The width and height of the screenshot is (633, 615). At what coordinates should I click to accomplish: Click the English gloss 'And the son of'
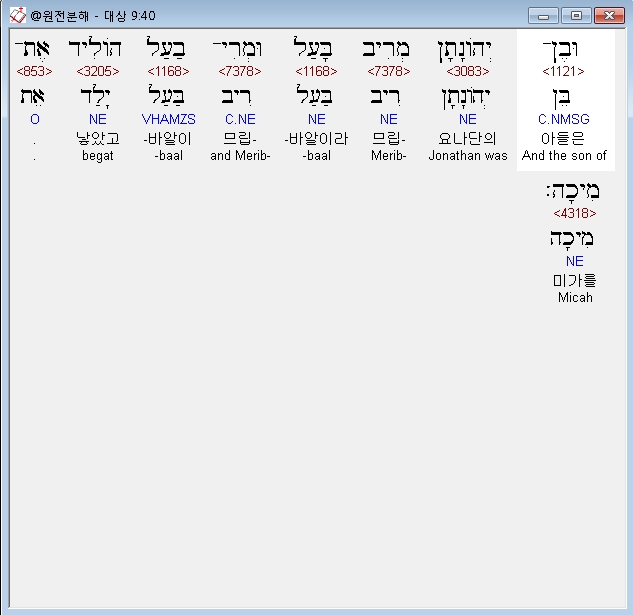click(x=564, y=155)
